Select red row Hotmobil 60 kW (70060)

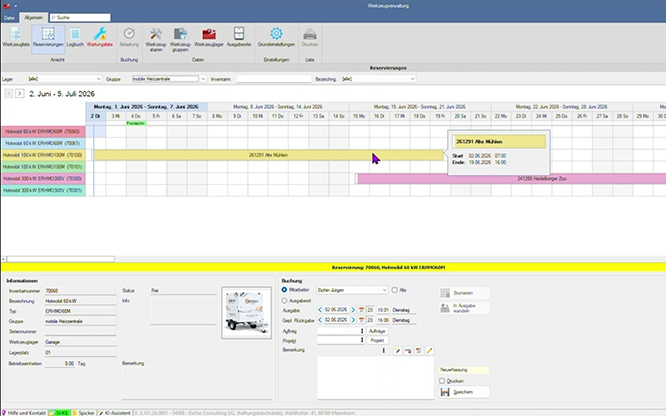point(43,132)
